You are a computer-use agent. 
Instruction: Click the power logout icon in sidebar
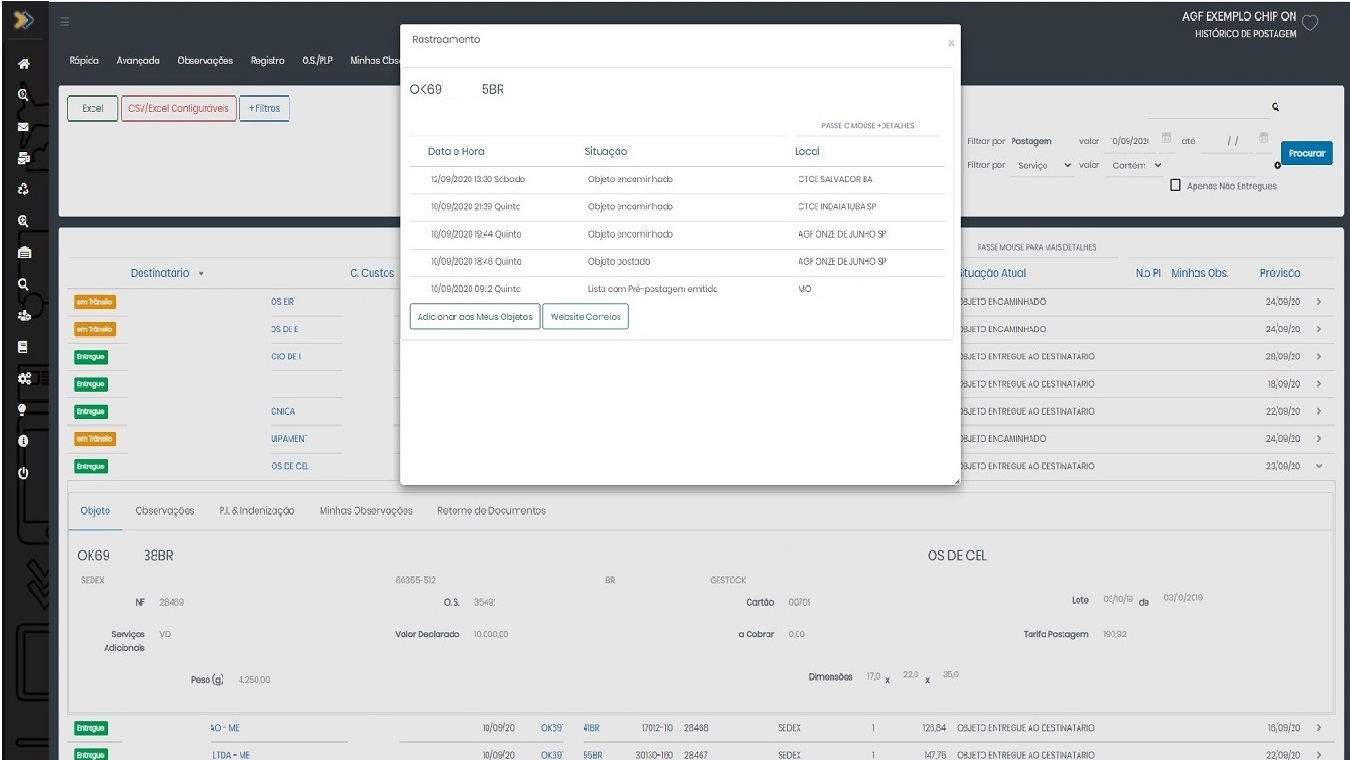[23, 473]
